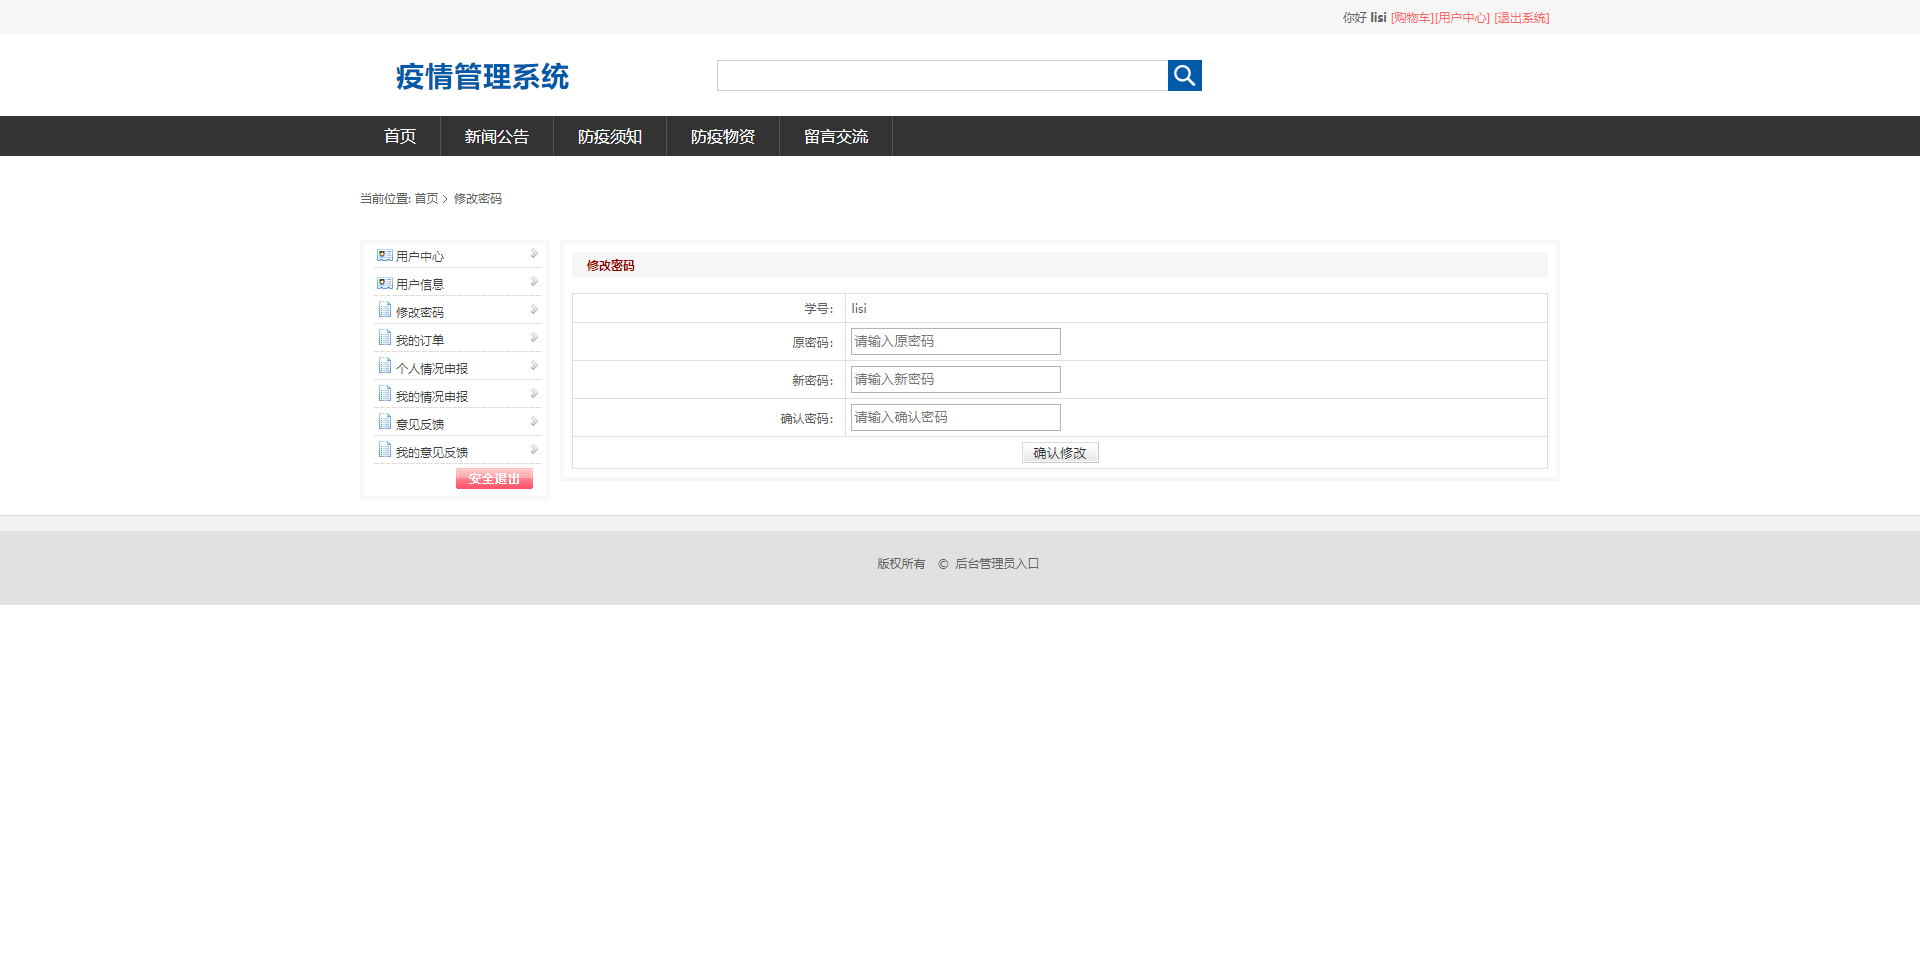Click the arrow on 我的意见反馈 row
The image size is (1920, 969).
534,450
